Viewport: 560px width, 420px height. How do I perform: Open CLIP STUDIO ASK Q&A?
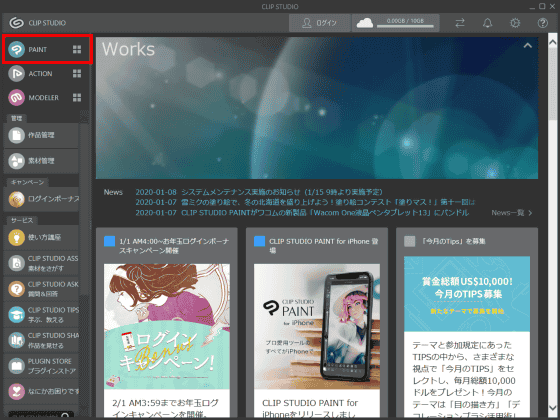pos(41,289)
